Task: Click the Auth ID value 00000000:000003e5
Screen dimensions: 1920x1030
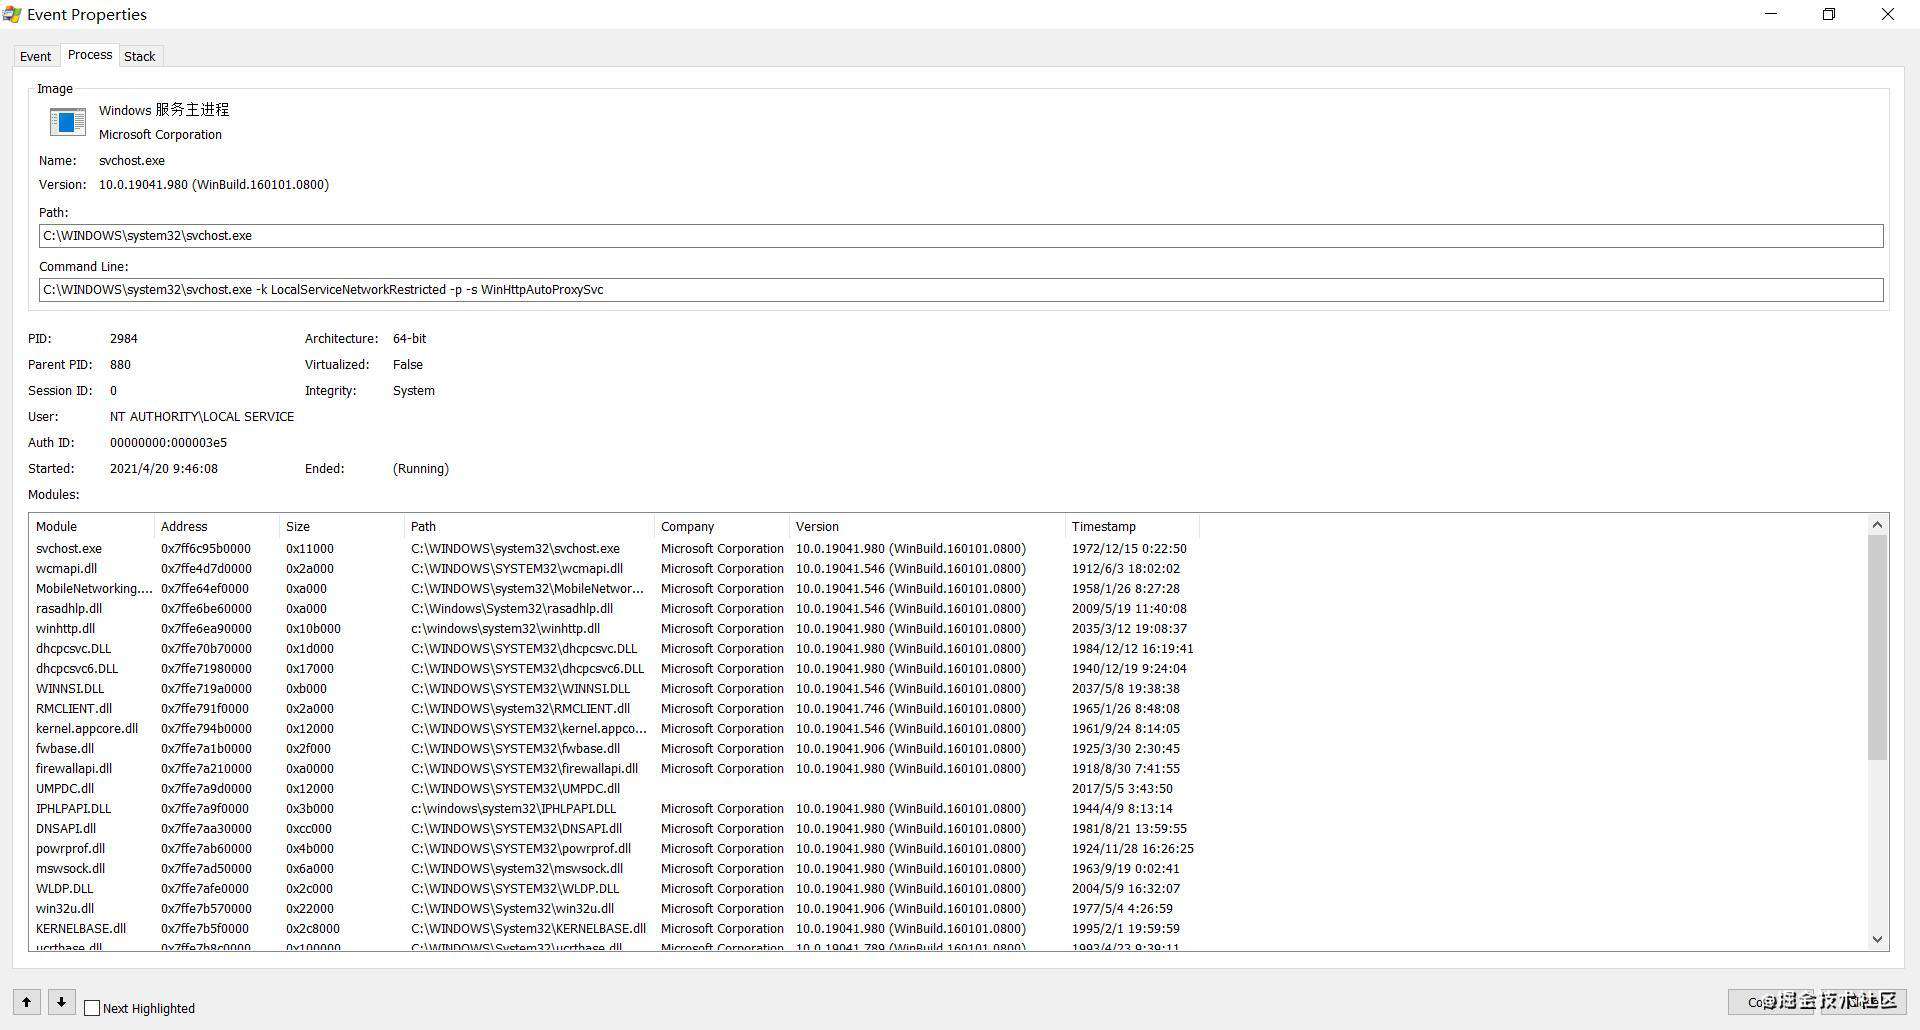Action: 168,443
